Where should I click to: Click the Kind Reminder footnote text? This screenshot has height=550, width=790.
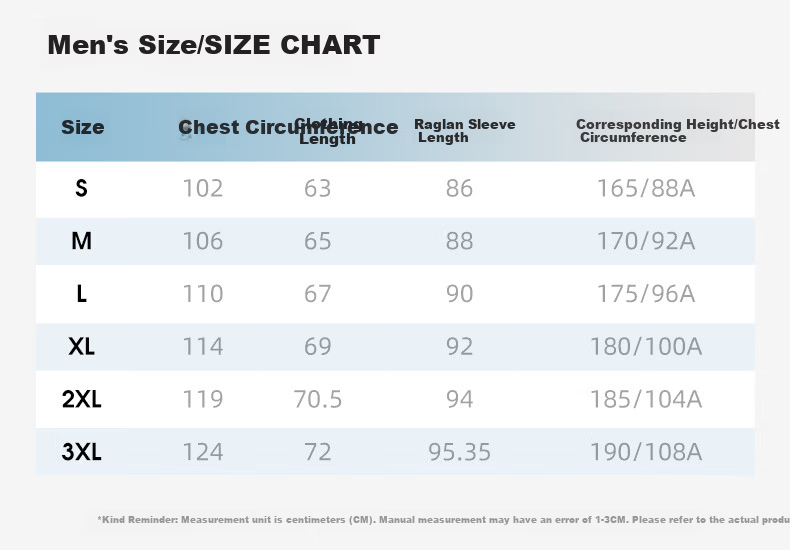(x=443, y=520)
